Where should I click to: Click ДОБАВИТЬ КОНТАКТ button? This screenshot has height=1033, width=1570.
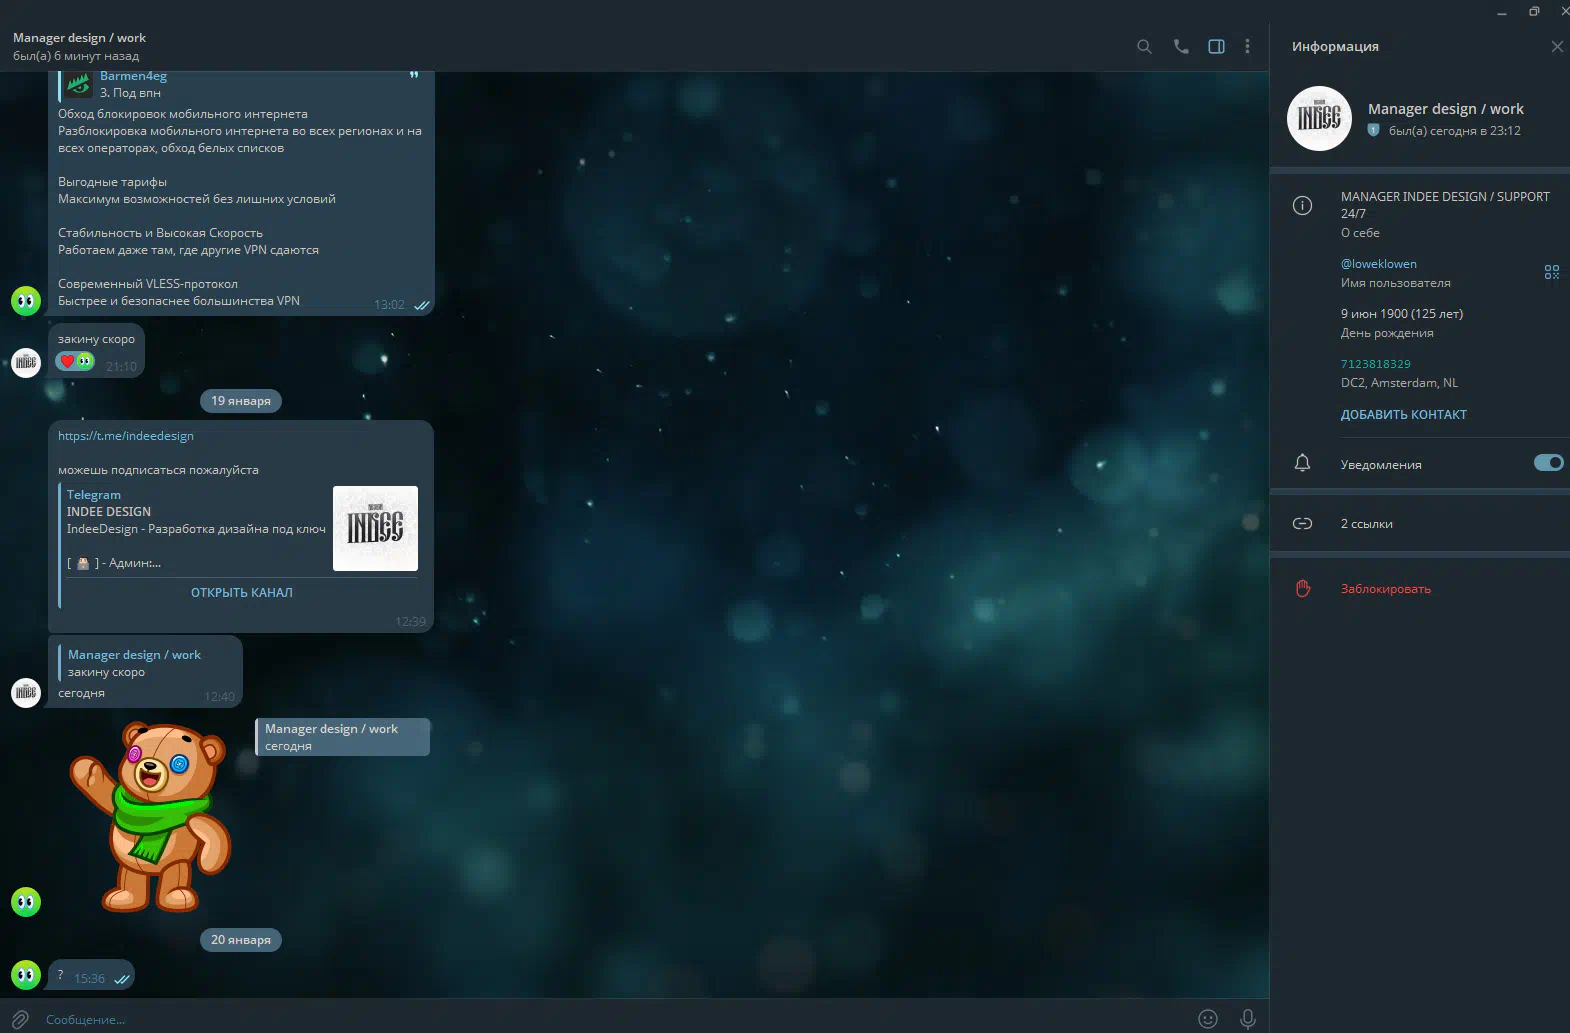[x=1403, y=414]
